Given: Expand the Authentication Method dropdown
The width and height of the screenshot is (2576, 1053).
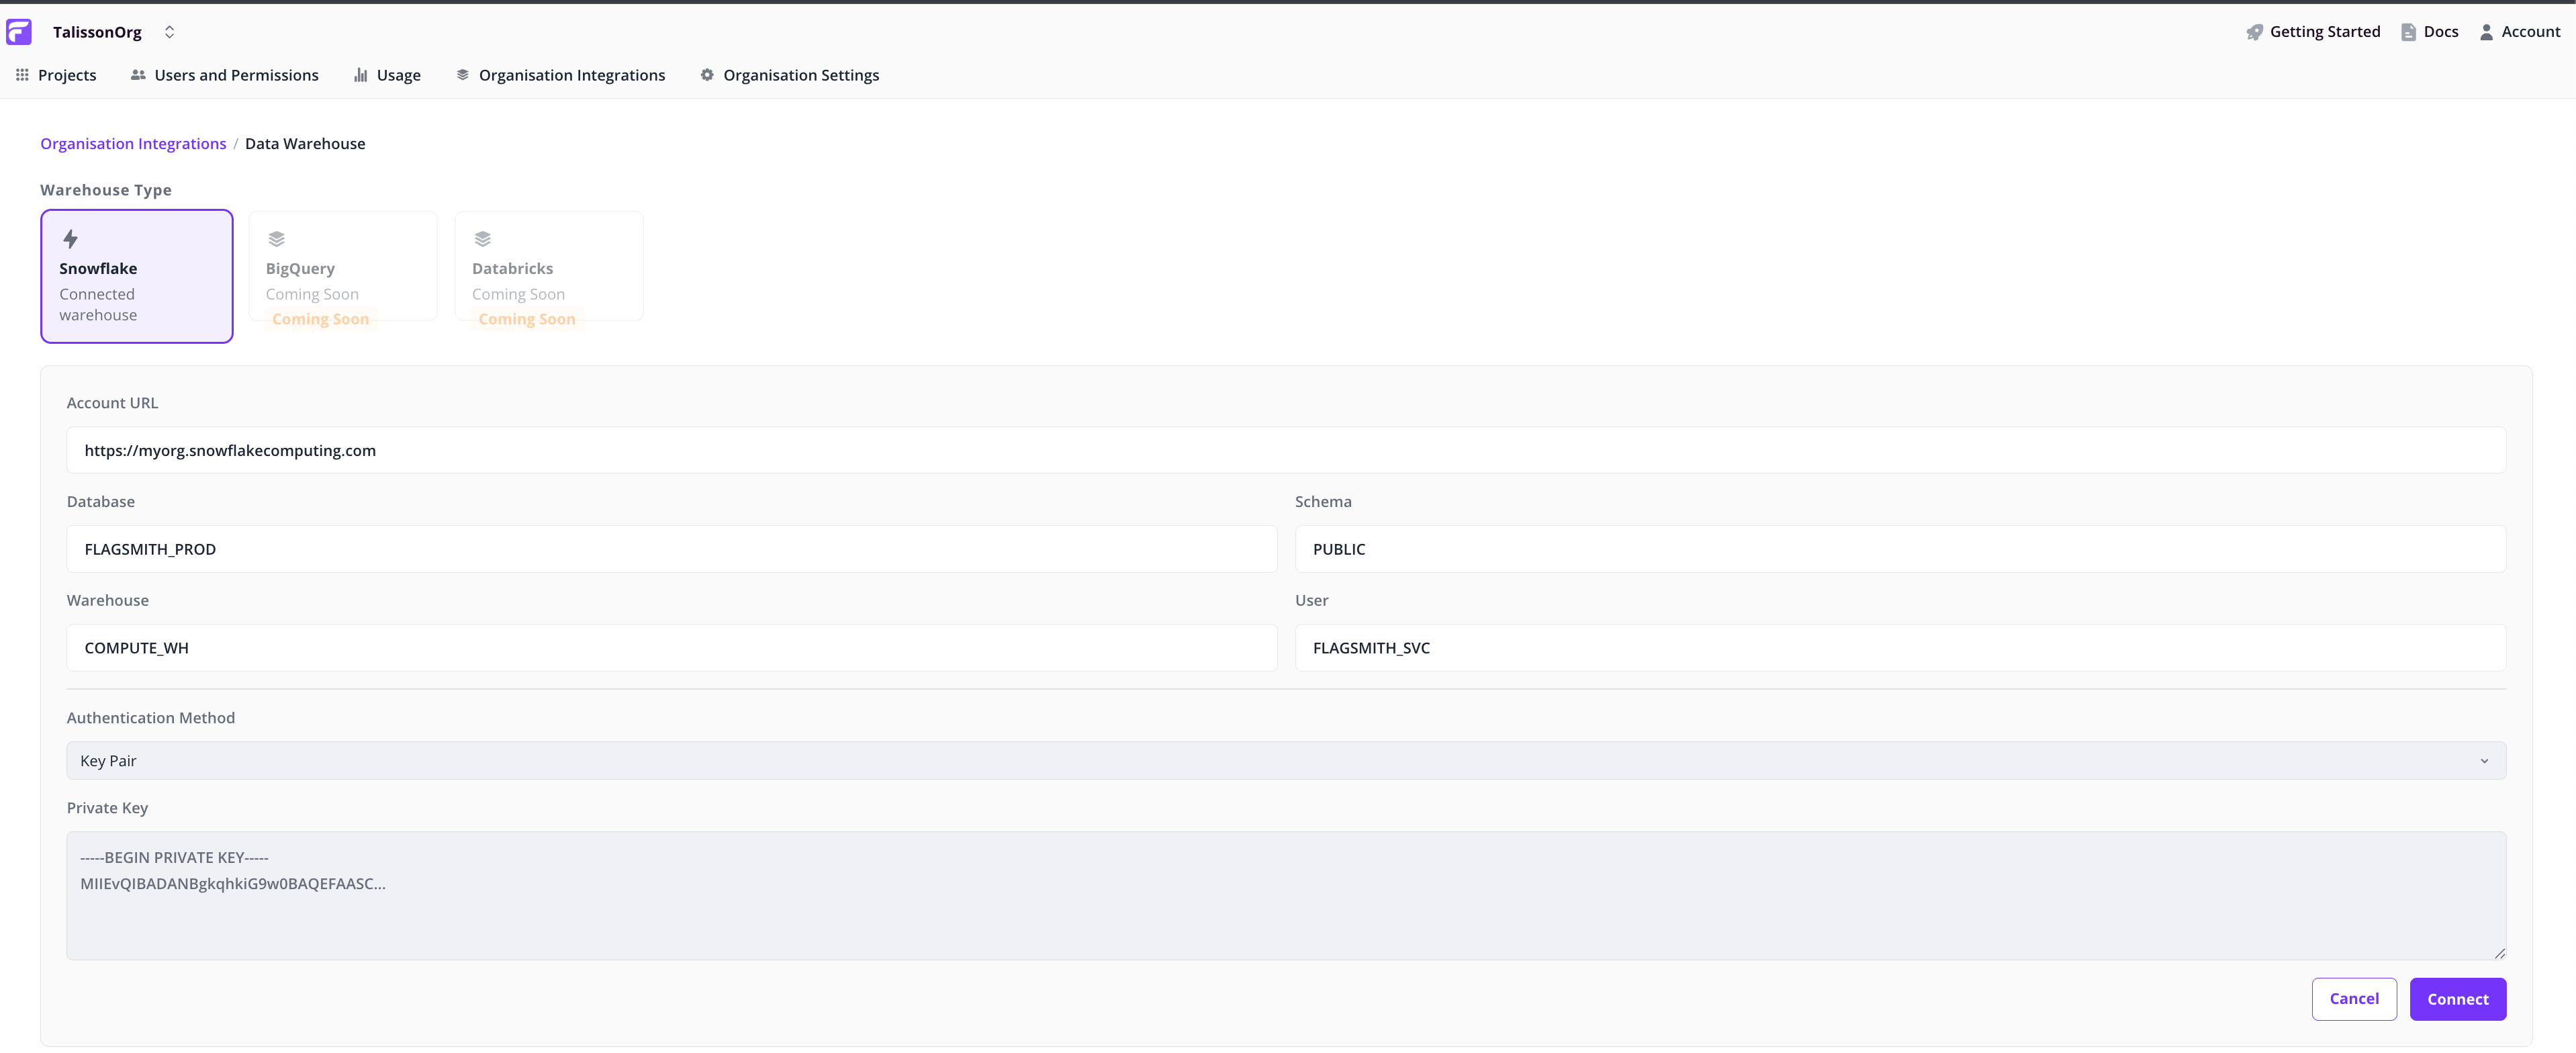Looking at the screenshot, I should click(1285, 761).
